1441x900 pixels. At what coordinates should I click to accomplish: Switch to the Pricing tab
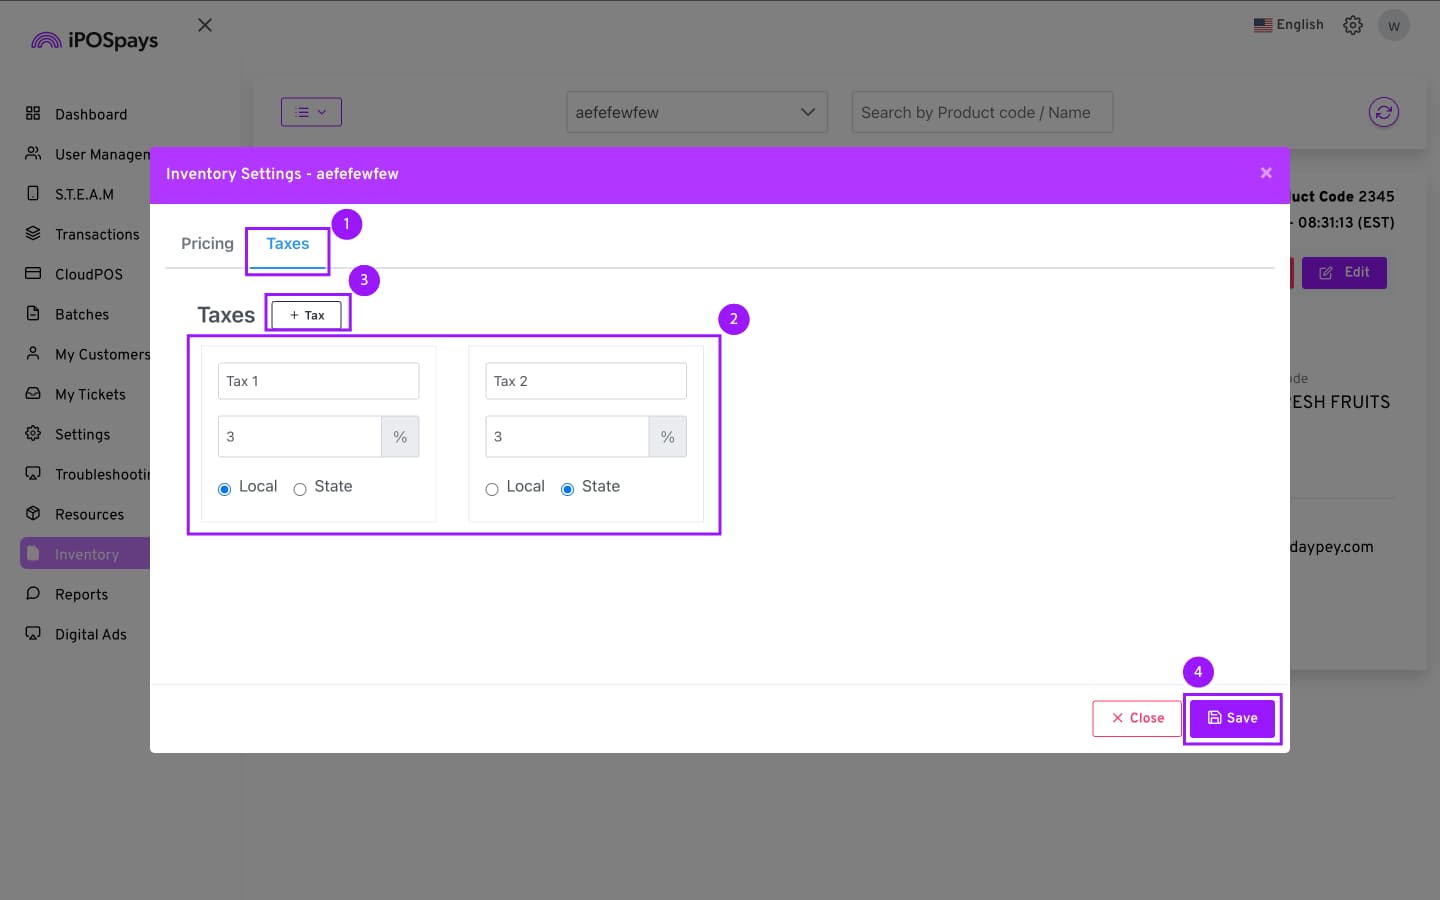[x=207, y=244]
